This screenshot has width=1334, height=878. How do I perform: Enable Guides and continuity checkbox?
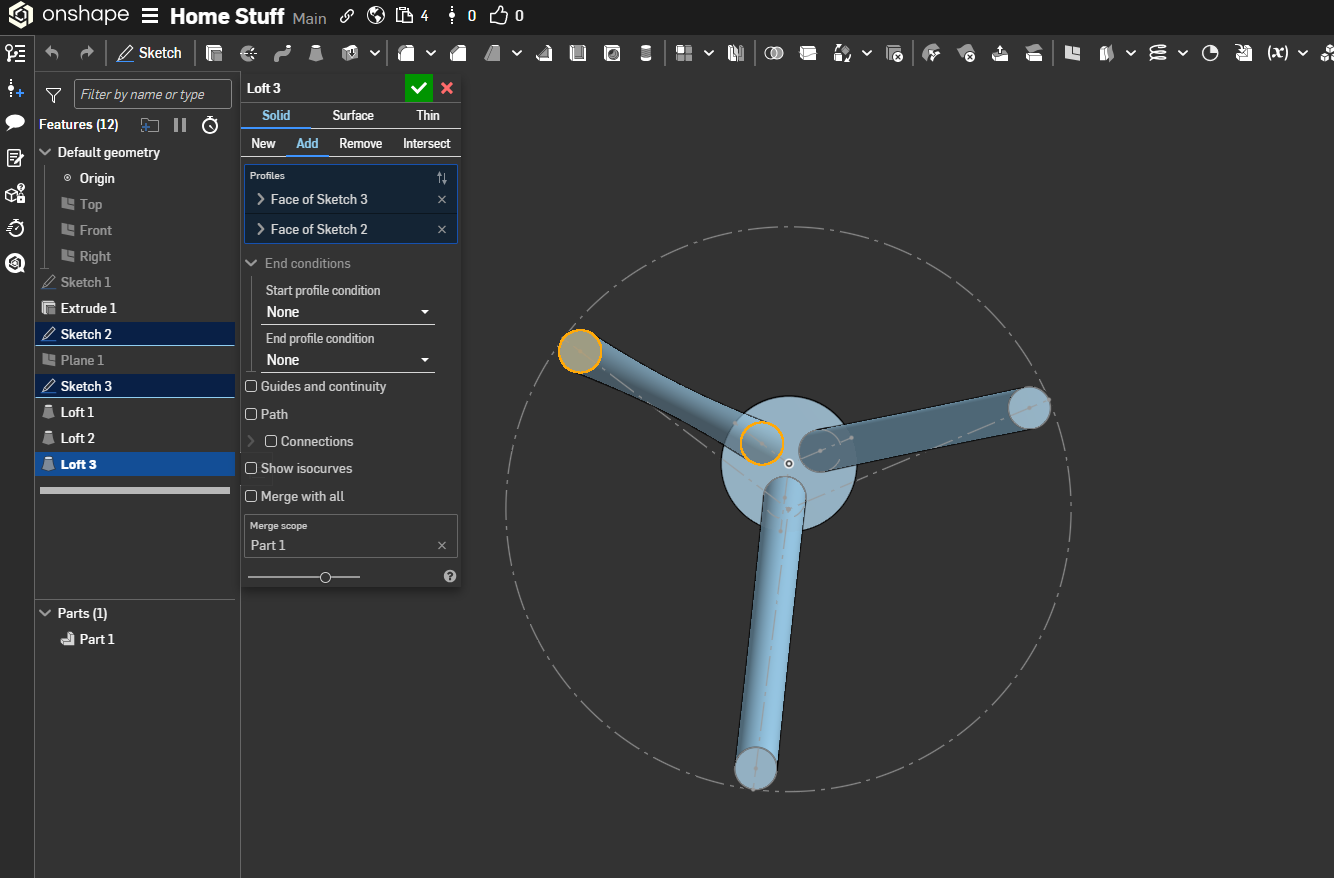(252, 386)
